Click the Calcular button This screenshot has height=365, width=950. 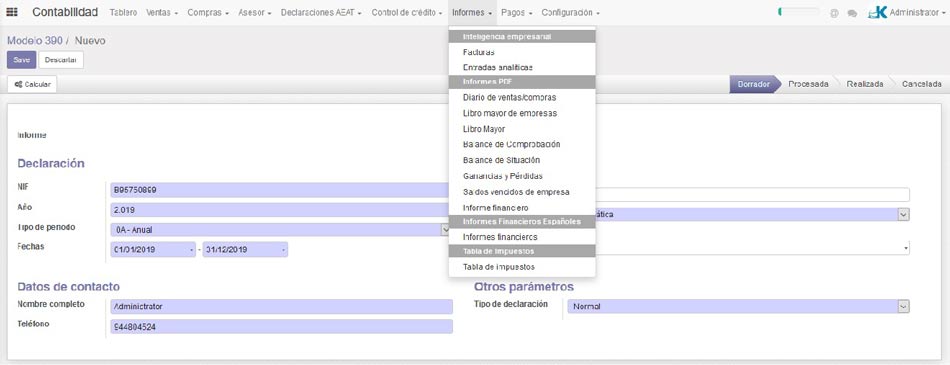point(32,84)
